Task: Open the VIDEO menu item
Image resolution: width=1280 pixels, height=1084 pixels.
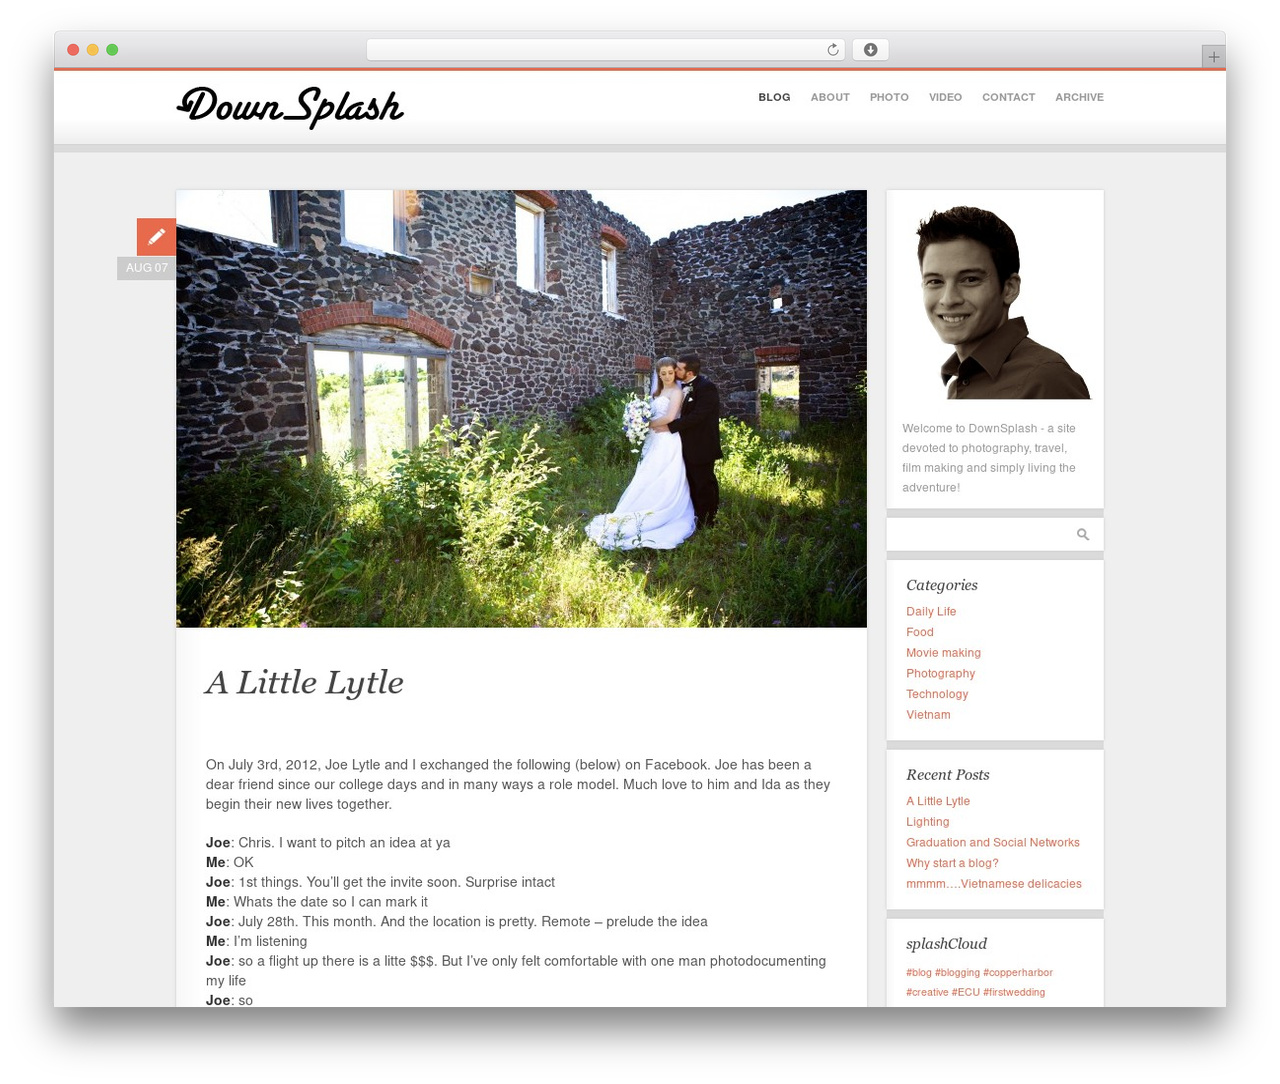Action: (945, 97)
